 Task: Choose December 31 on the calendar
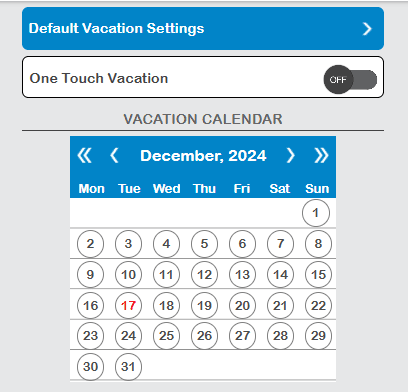point(128,367)
